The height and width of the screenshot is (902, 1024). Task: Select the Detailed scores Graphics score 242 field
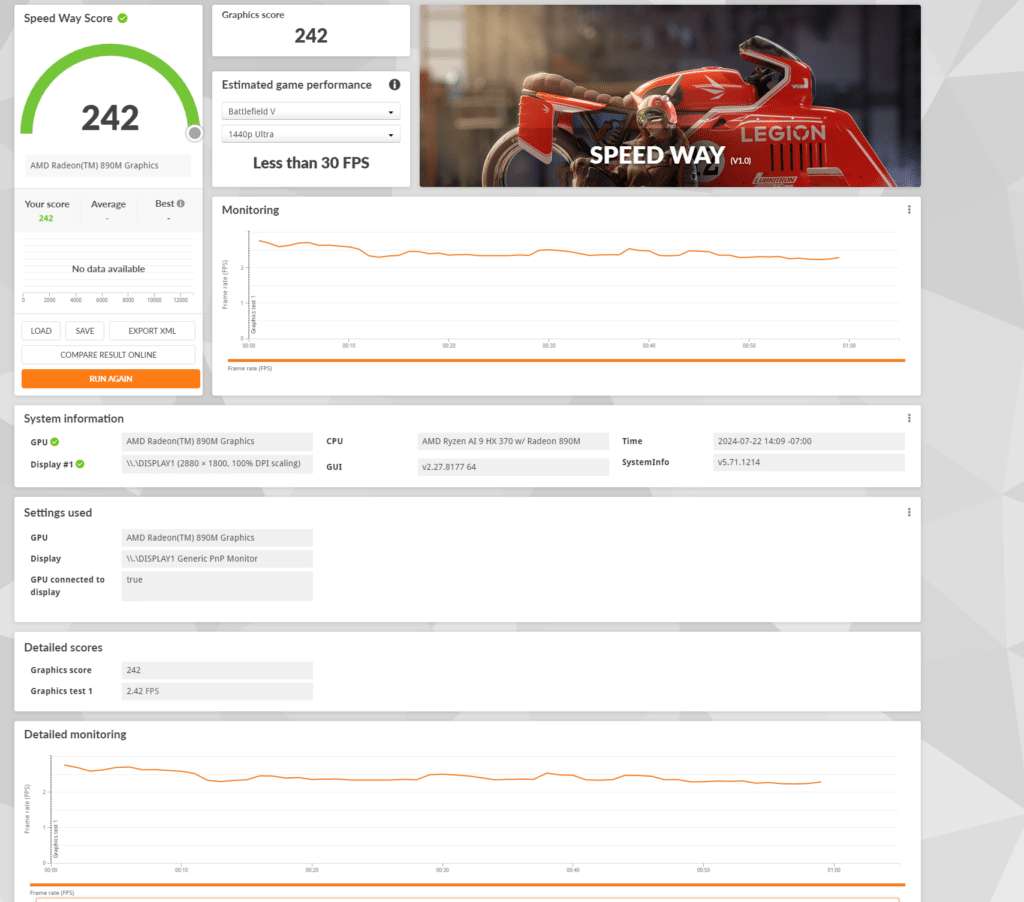[x=217, y=670]
